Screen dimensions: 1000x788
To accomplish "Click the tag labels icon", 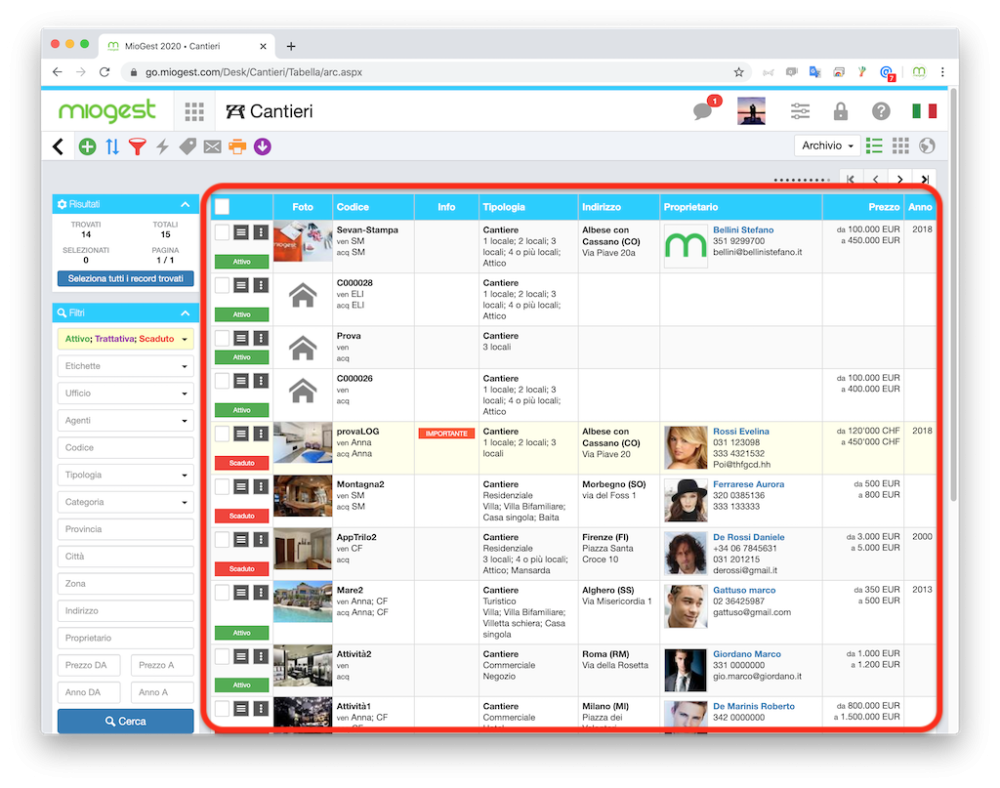I will pyautogui.click(x=188, y=147).
